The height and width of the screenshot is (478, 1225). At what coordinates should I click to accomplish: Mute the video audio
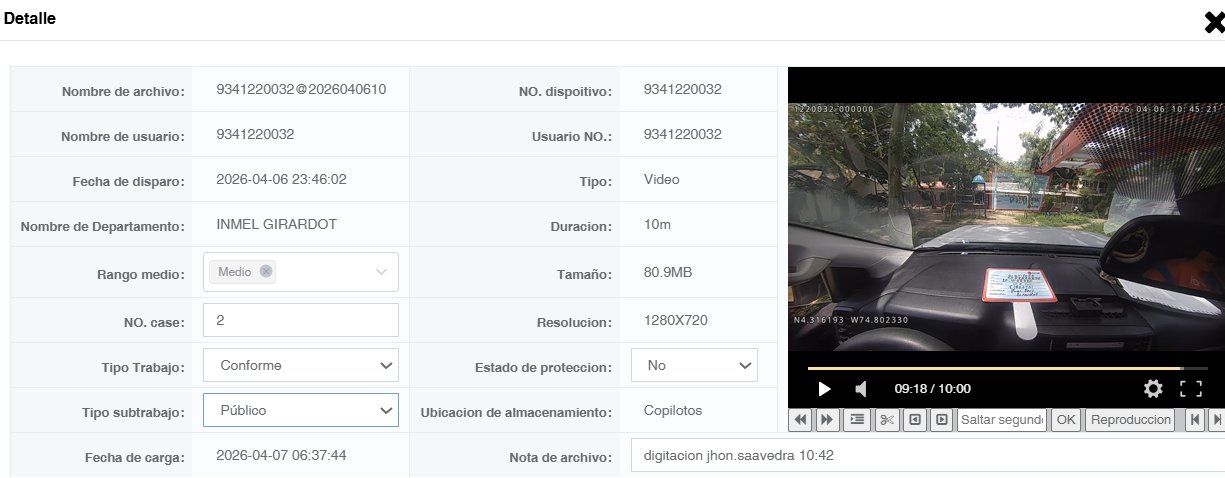(x=861, y=389)
